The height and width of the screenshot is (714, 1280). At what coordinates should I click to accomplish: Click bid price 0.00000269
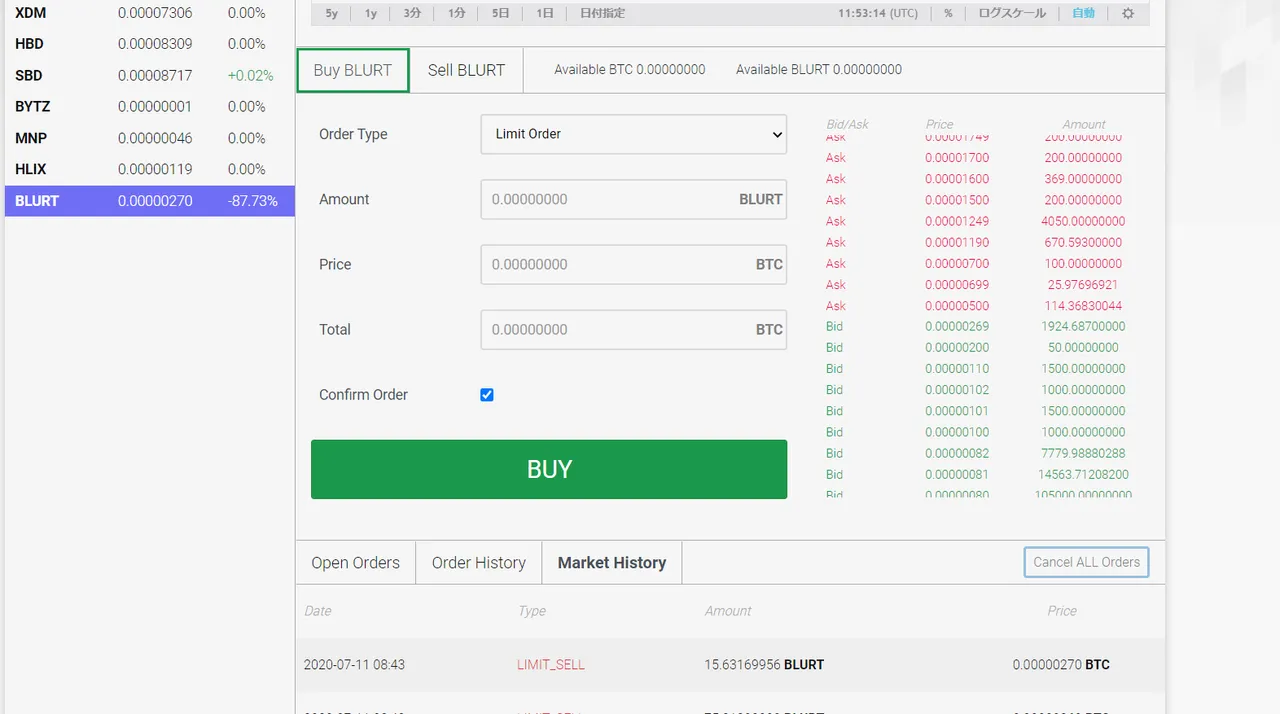tap(957, 327)
